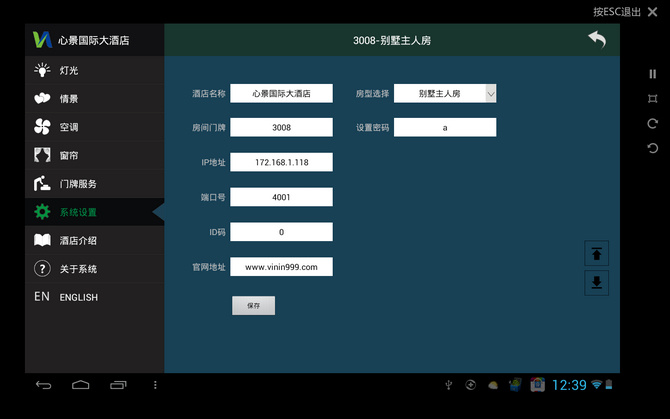Screen dimensions: 670x419
Task: Click the hotel logo at top left
Action: (42, 40)
